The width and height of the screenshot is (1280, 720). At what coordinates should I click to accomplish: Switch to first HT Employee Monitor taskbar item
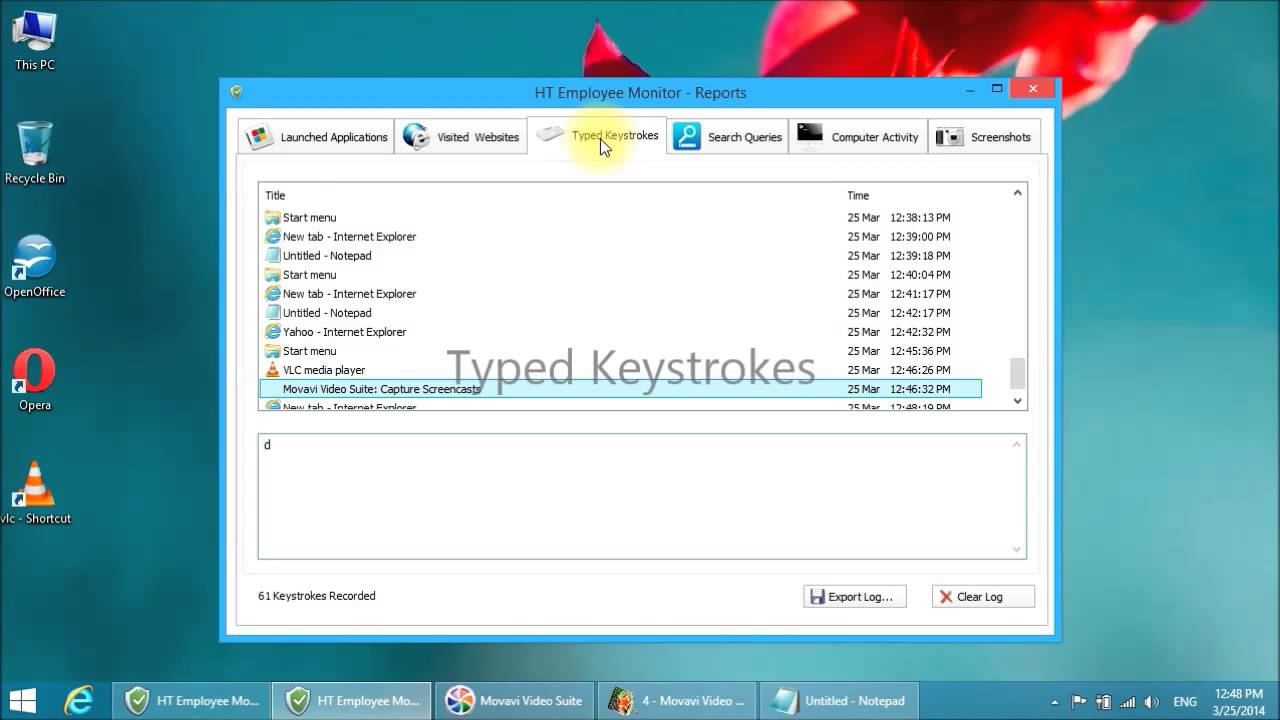tap(190, 701)
